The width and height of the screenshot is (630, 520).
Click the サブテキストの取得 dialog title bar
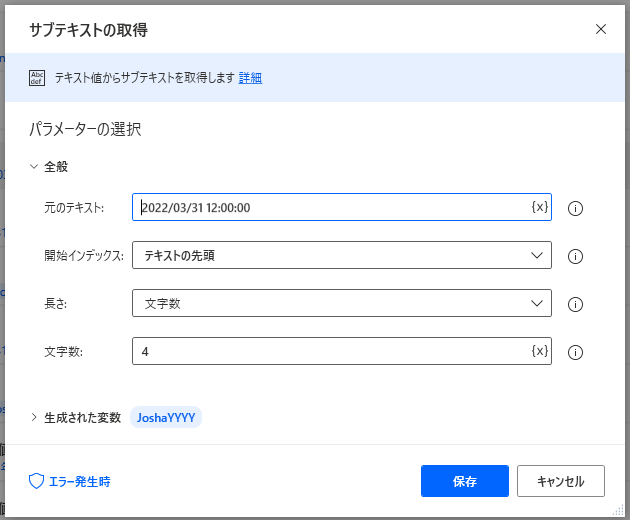[300, 29]
